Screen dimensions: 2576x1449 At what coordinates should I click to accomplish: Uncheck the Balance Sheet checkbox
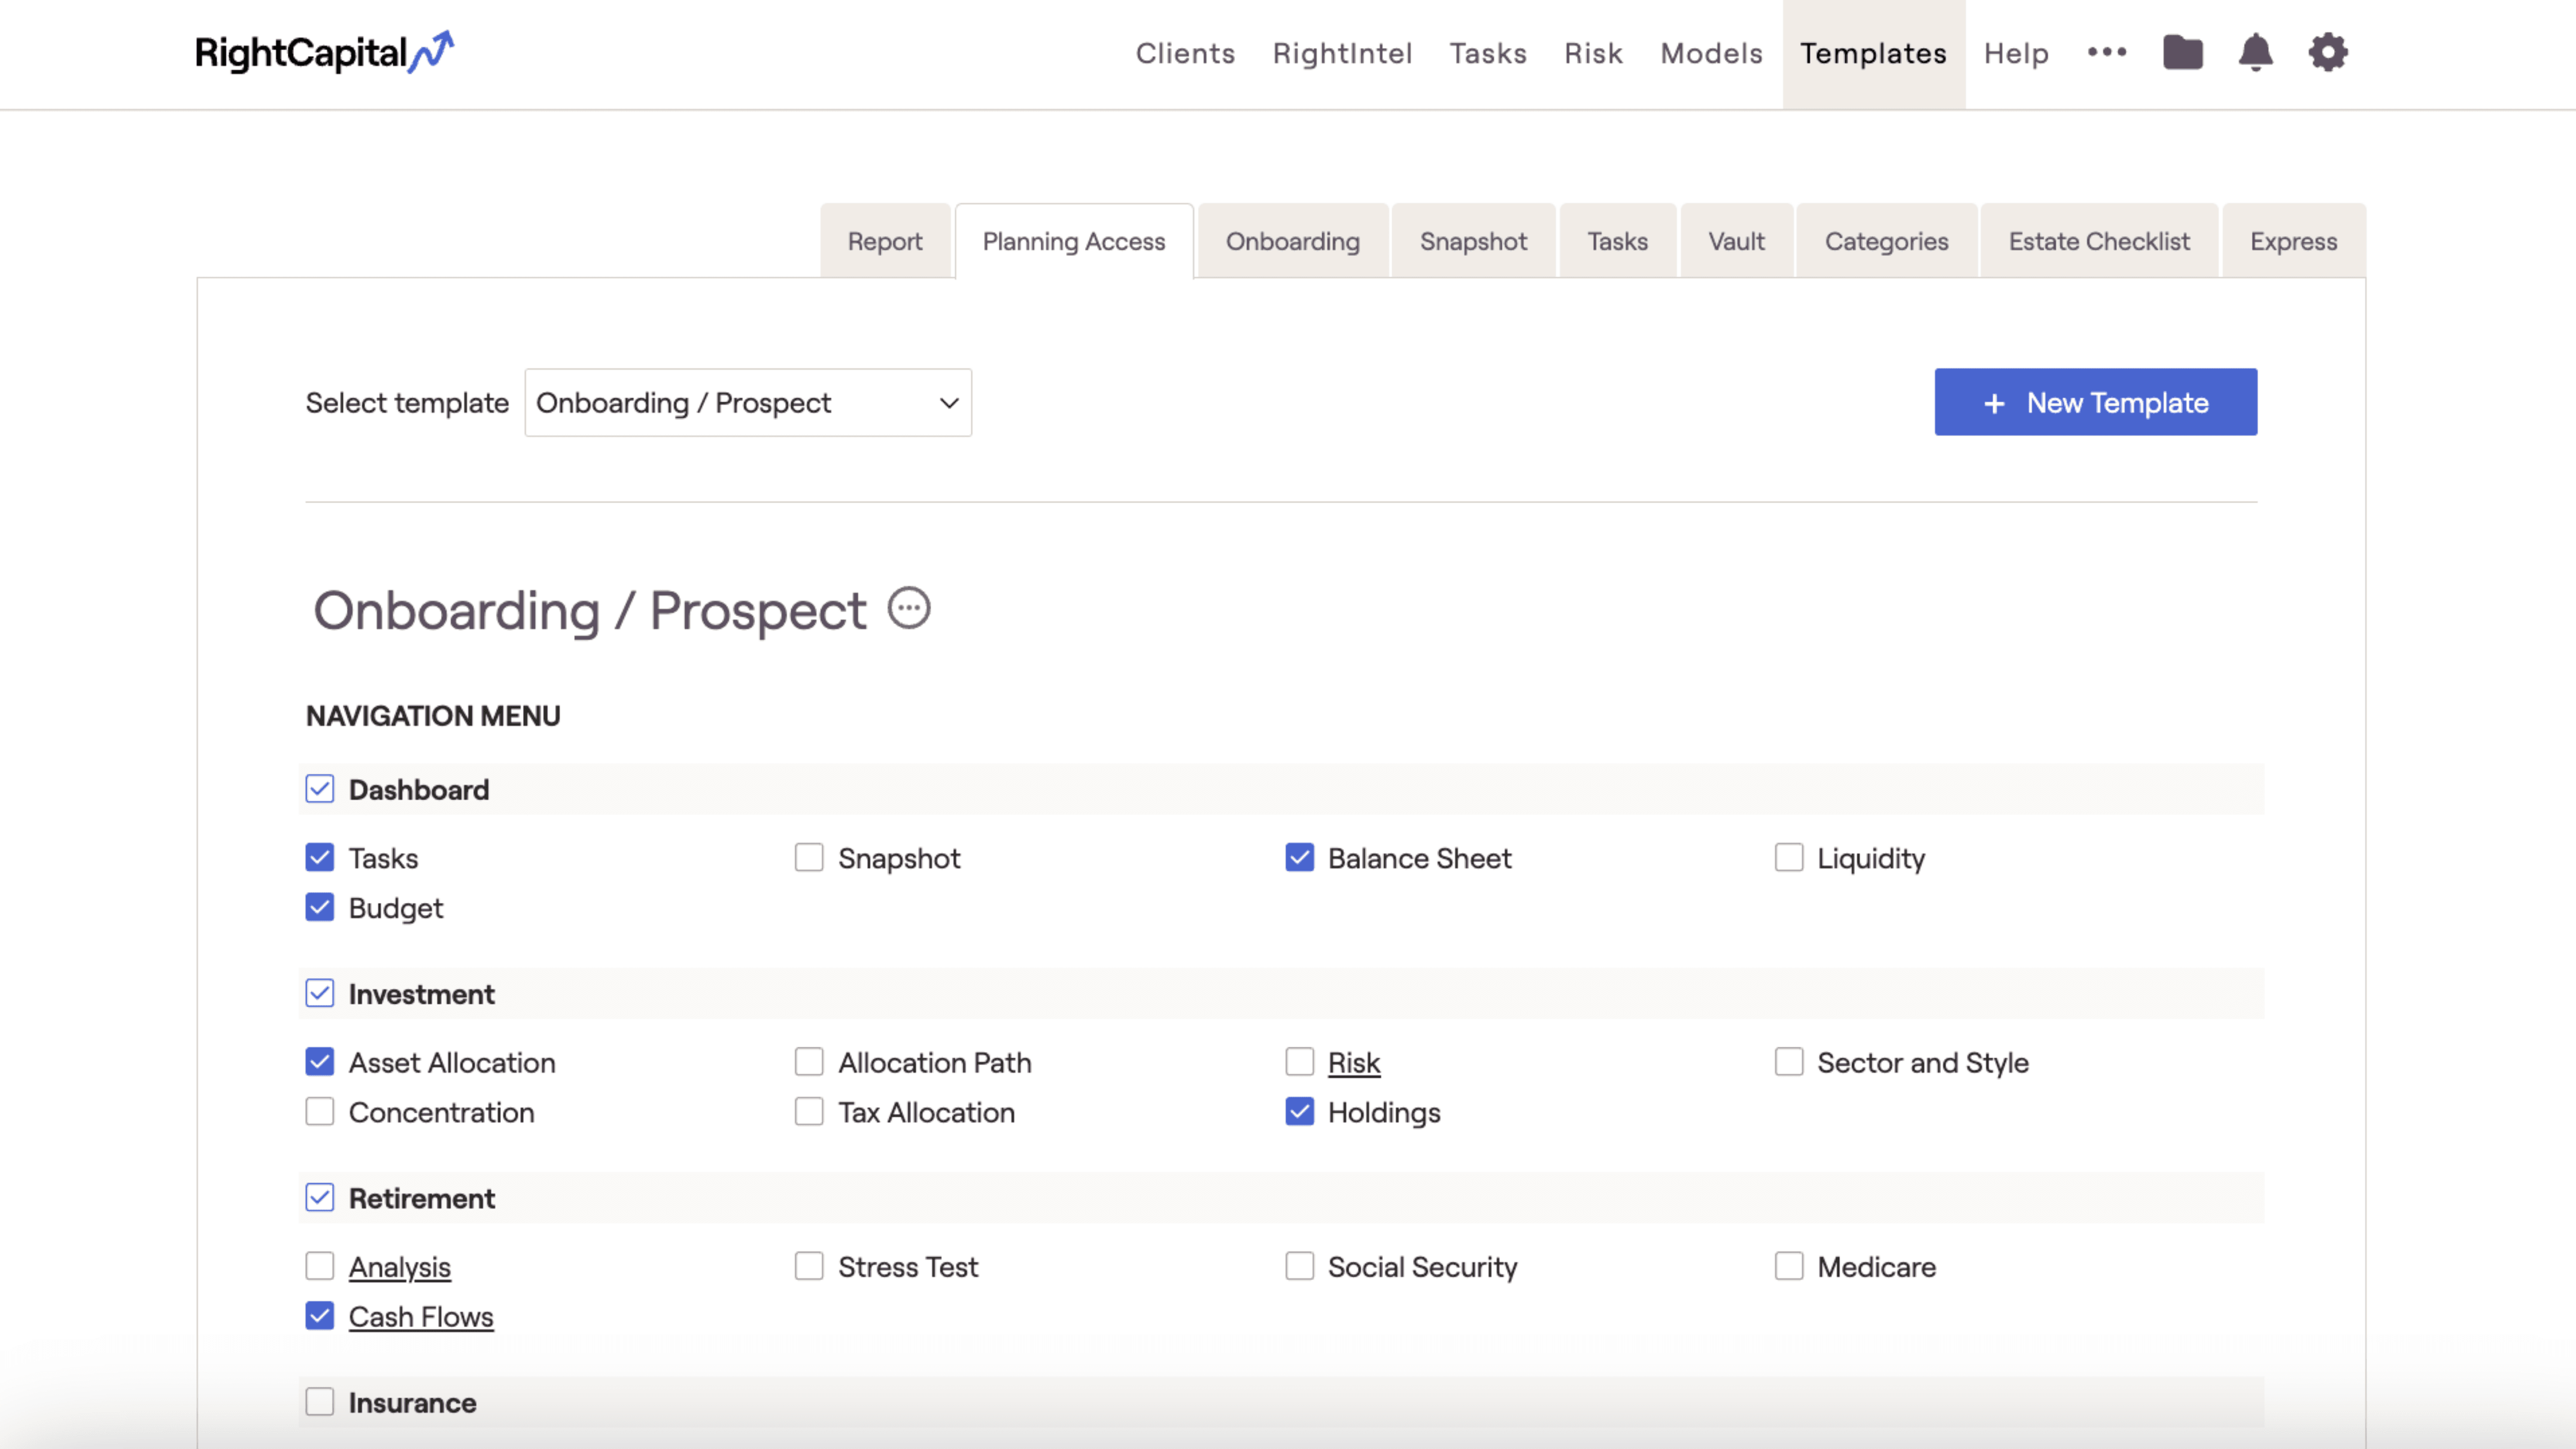1299,857
